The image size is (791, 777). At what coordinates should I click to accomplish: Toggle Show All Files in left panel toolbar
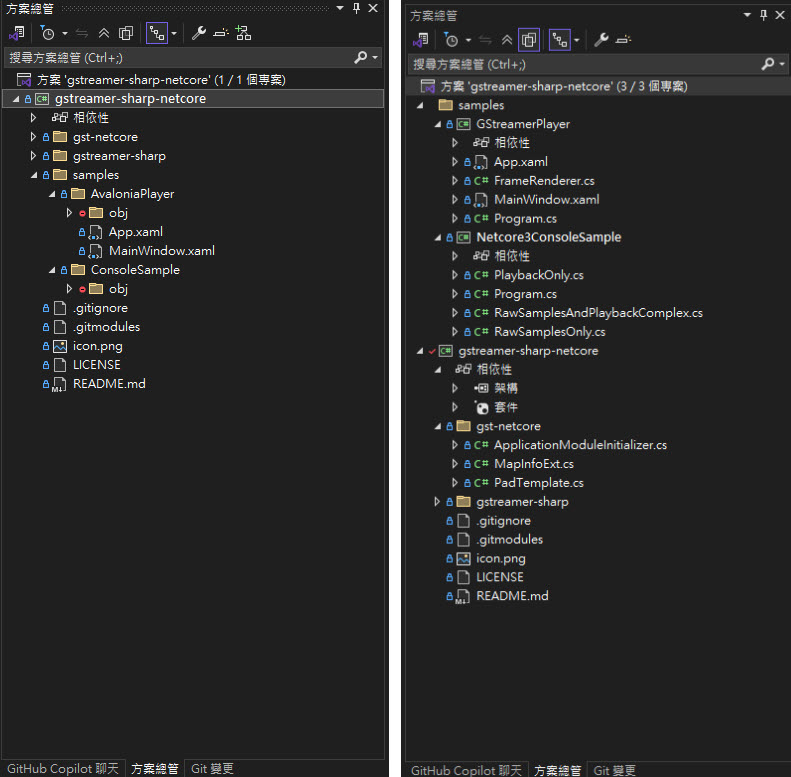126,33
